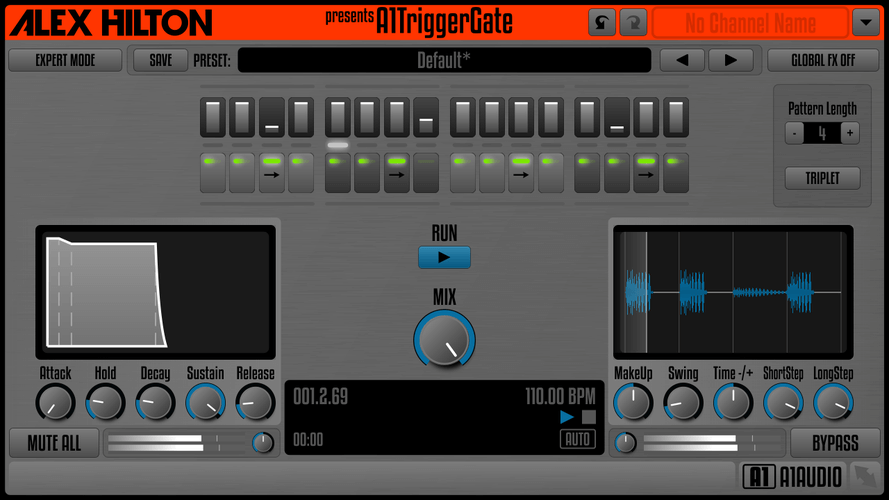Click step 15 lower button with arrow
Viewport: 889px width, 500px height.
(x=646, y=173)
